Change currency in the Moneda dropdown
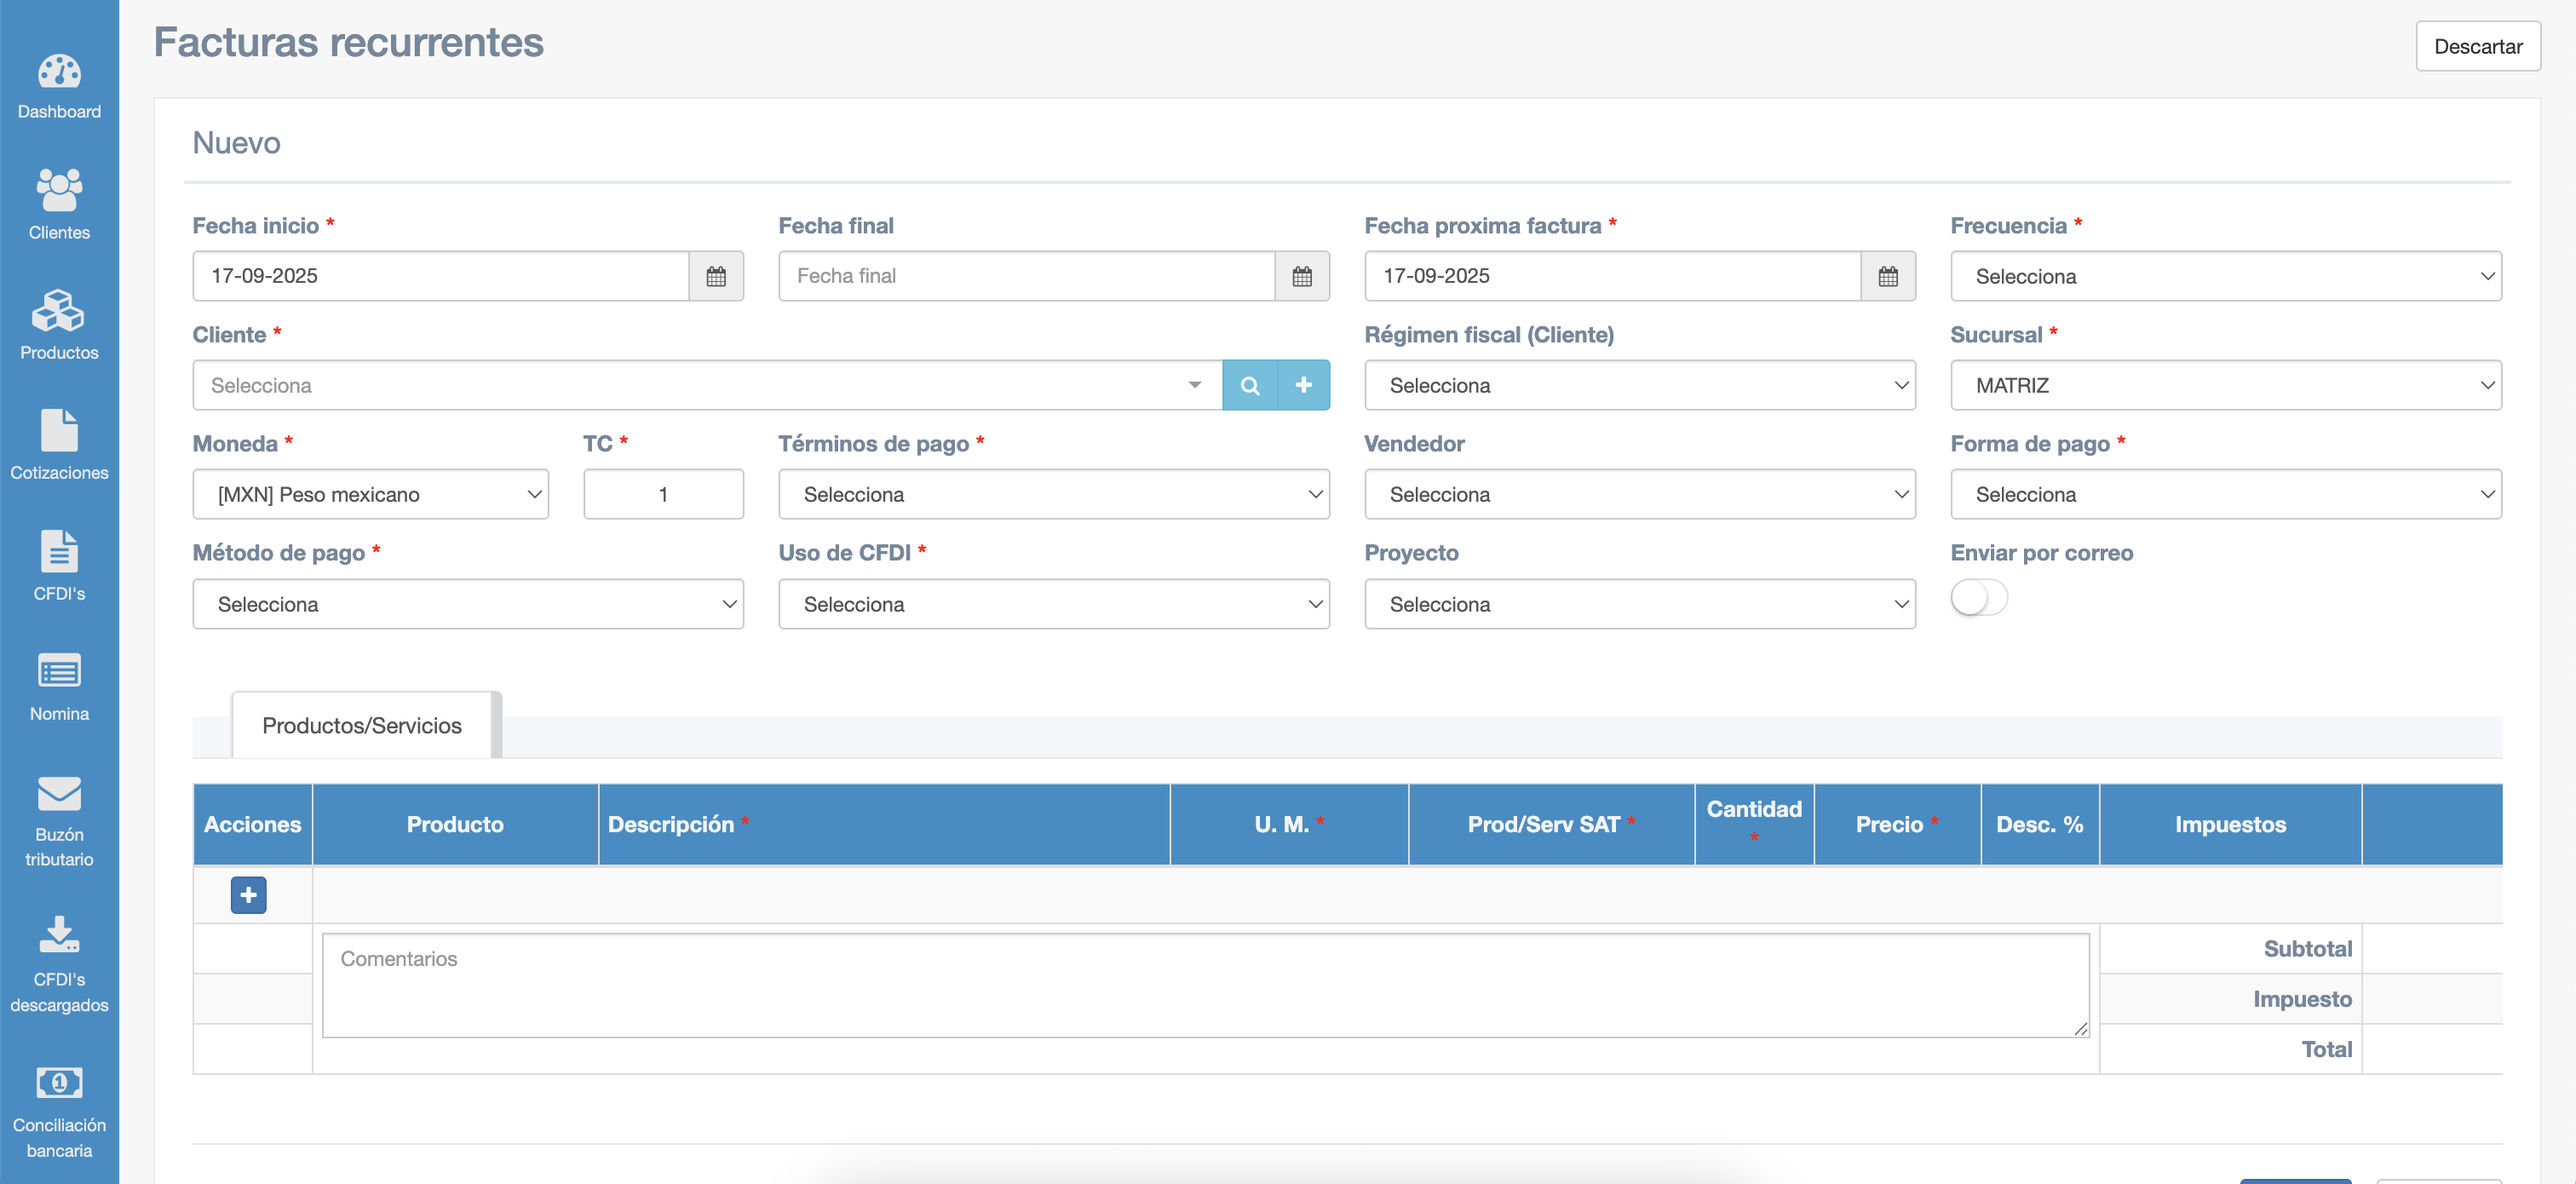 [x=370, y=494]
